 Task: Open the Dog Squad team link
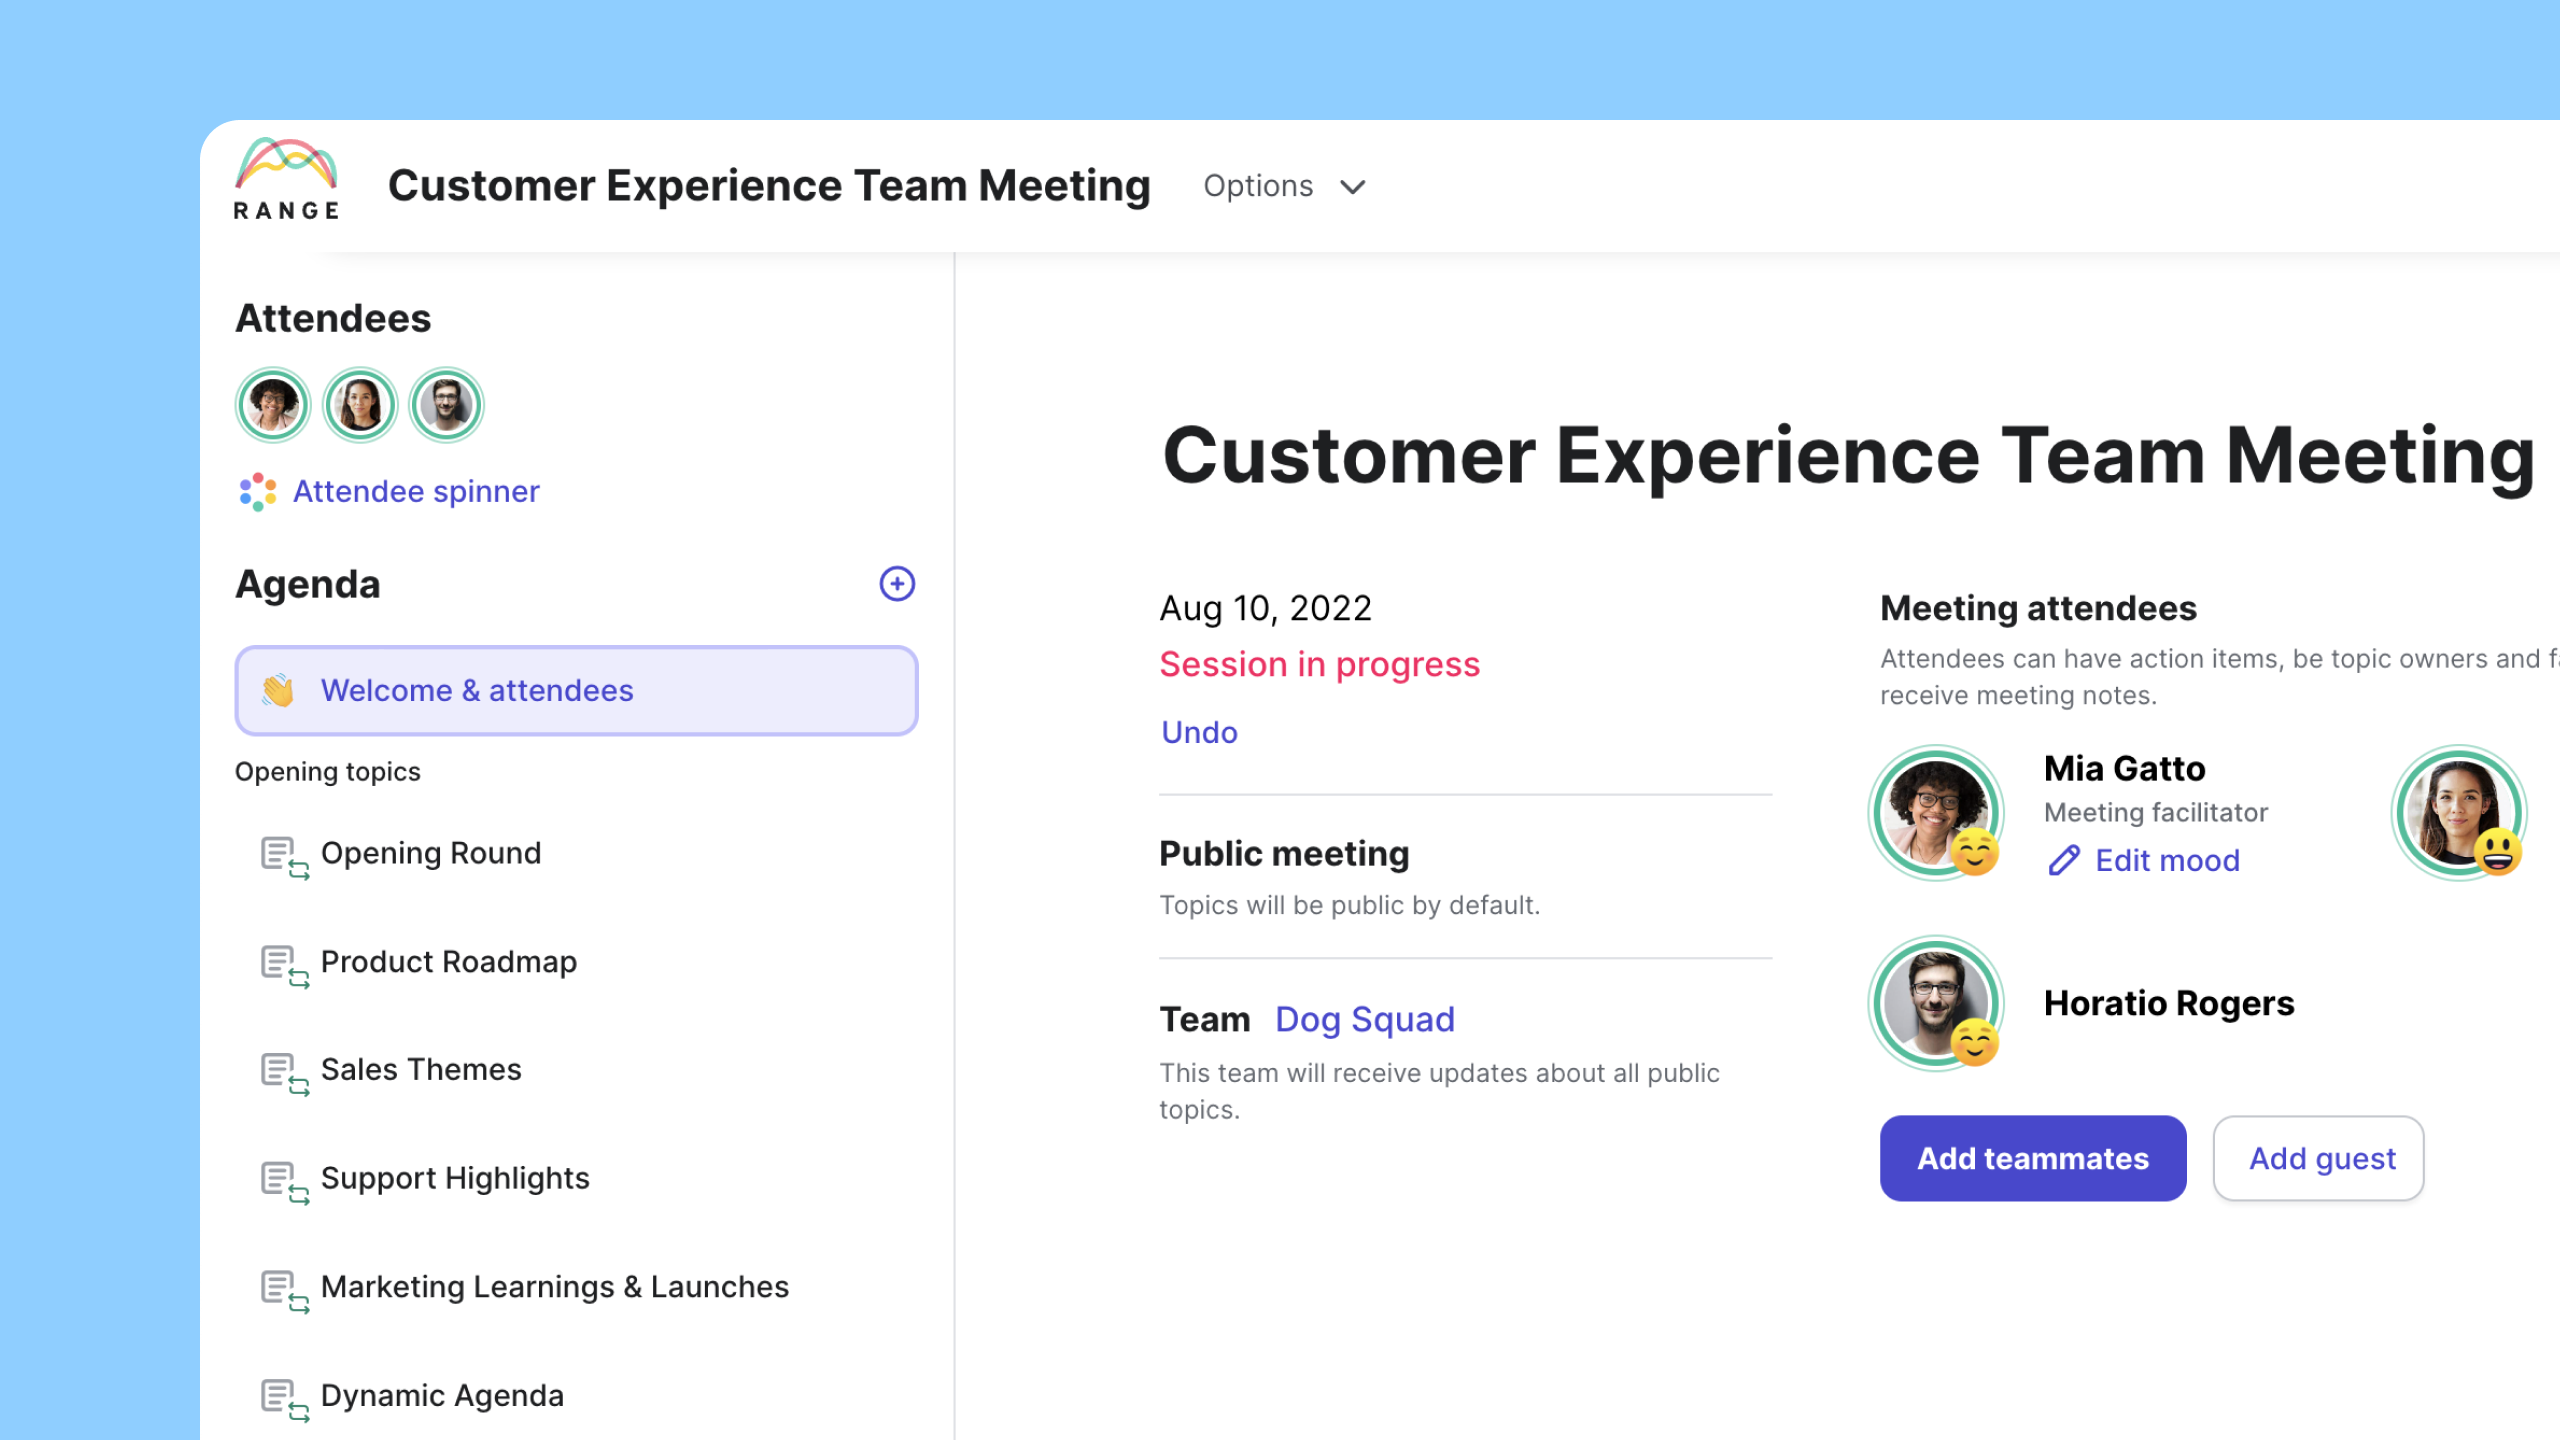(1365, 1020)
